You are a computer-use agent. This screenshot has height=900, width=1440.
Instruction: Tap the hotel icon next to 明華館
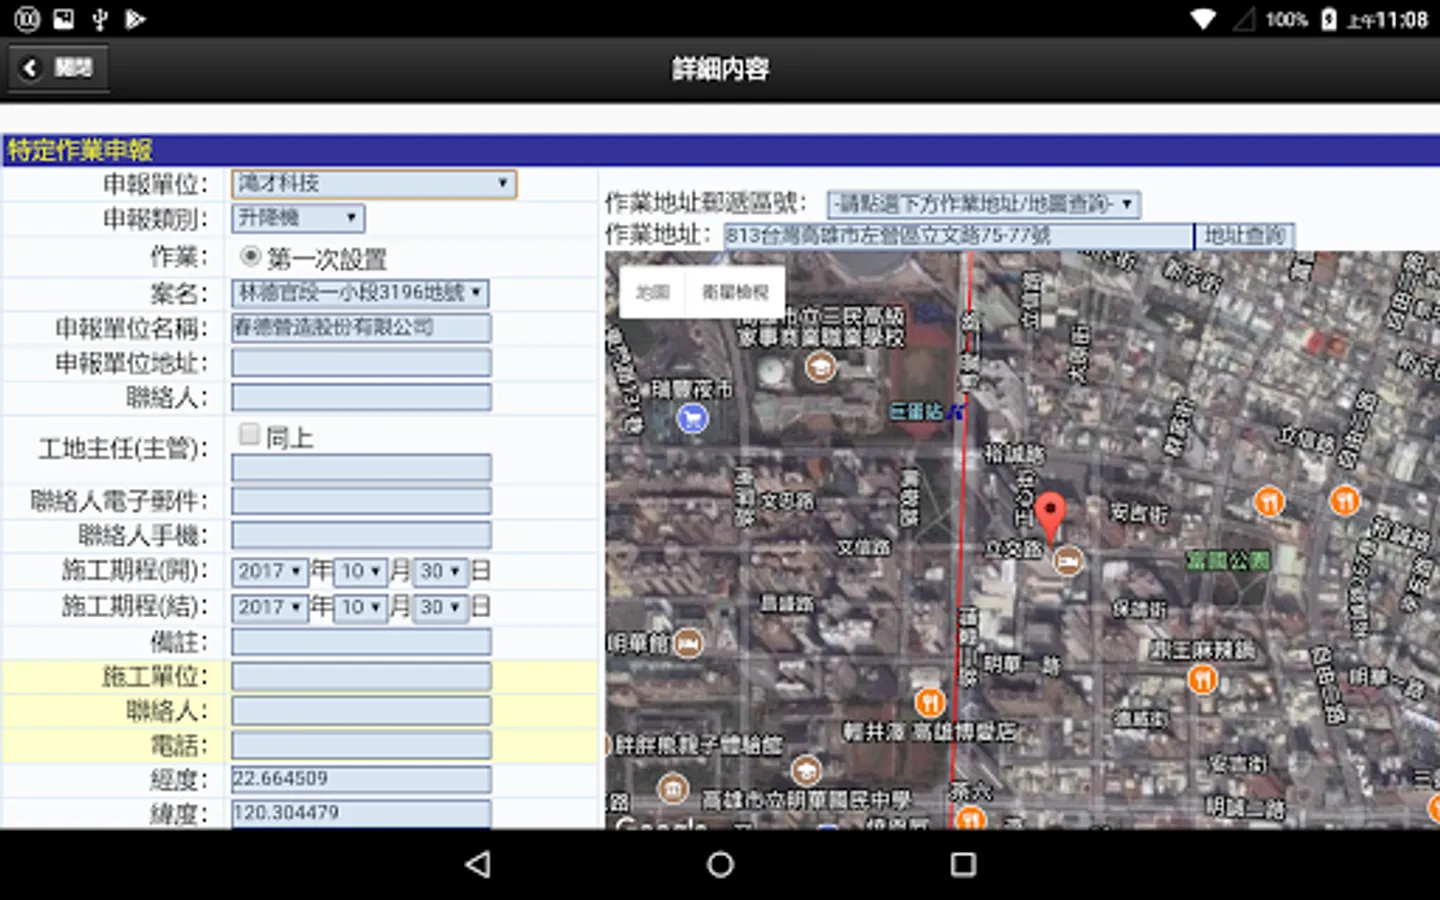tap(688, 643)
